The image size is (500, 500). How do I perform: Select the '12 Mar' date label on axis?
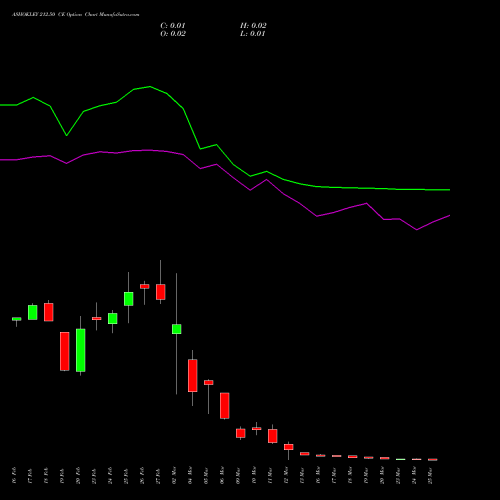[286, 475]
